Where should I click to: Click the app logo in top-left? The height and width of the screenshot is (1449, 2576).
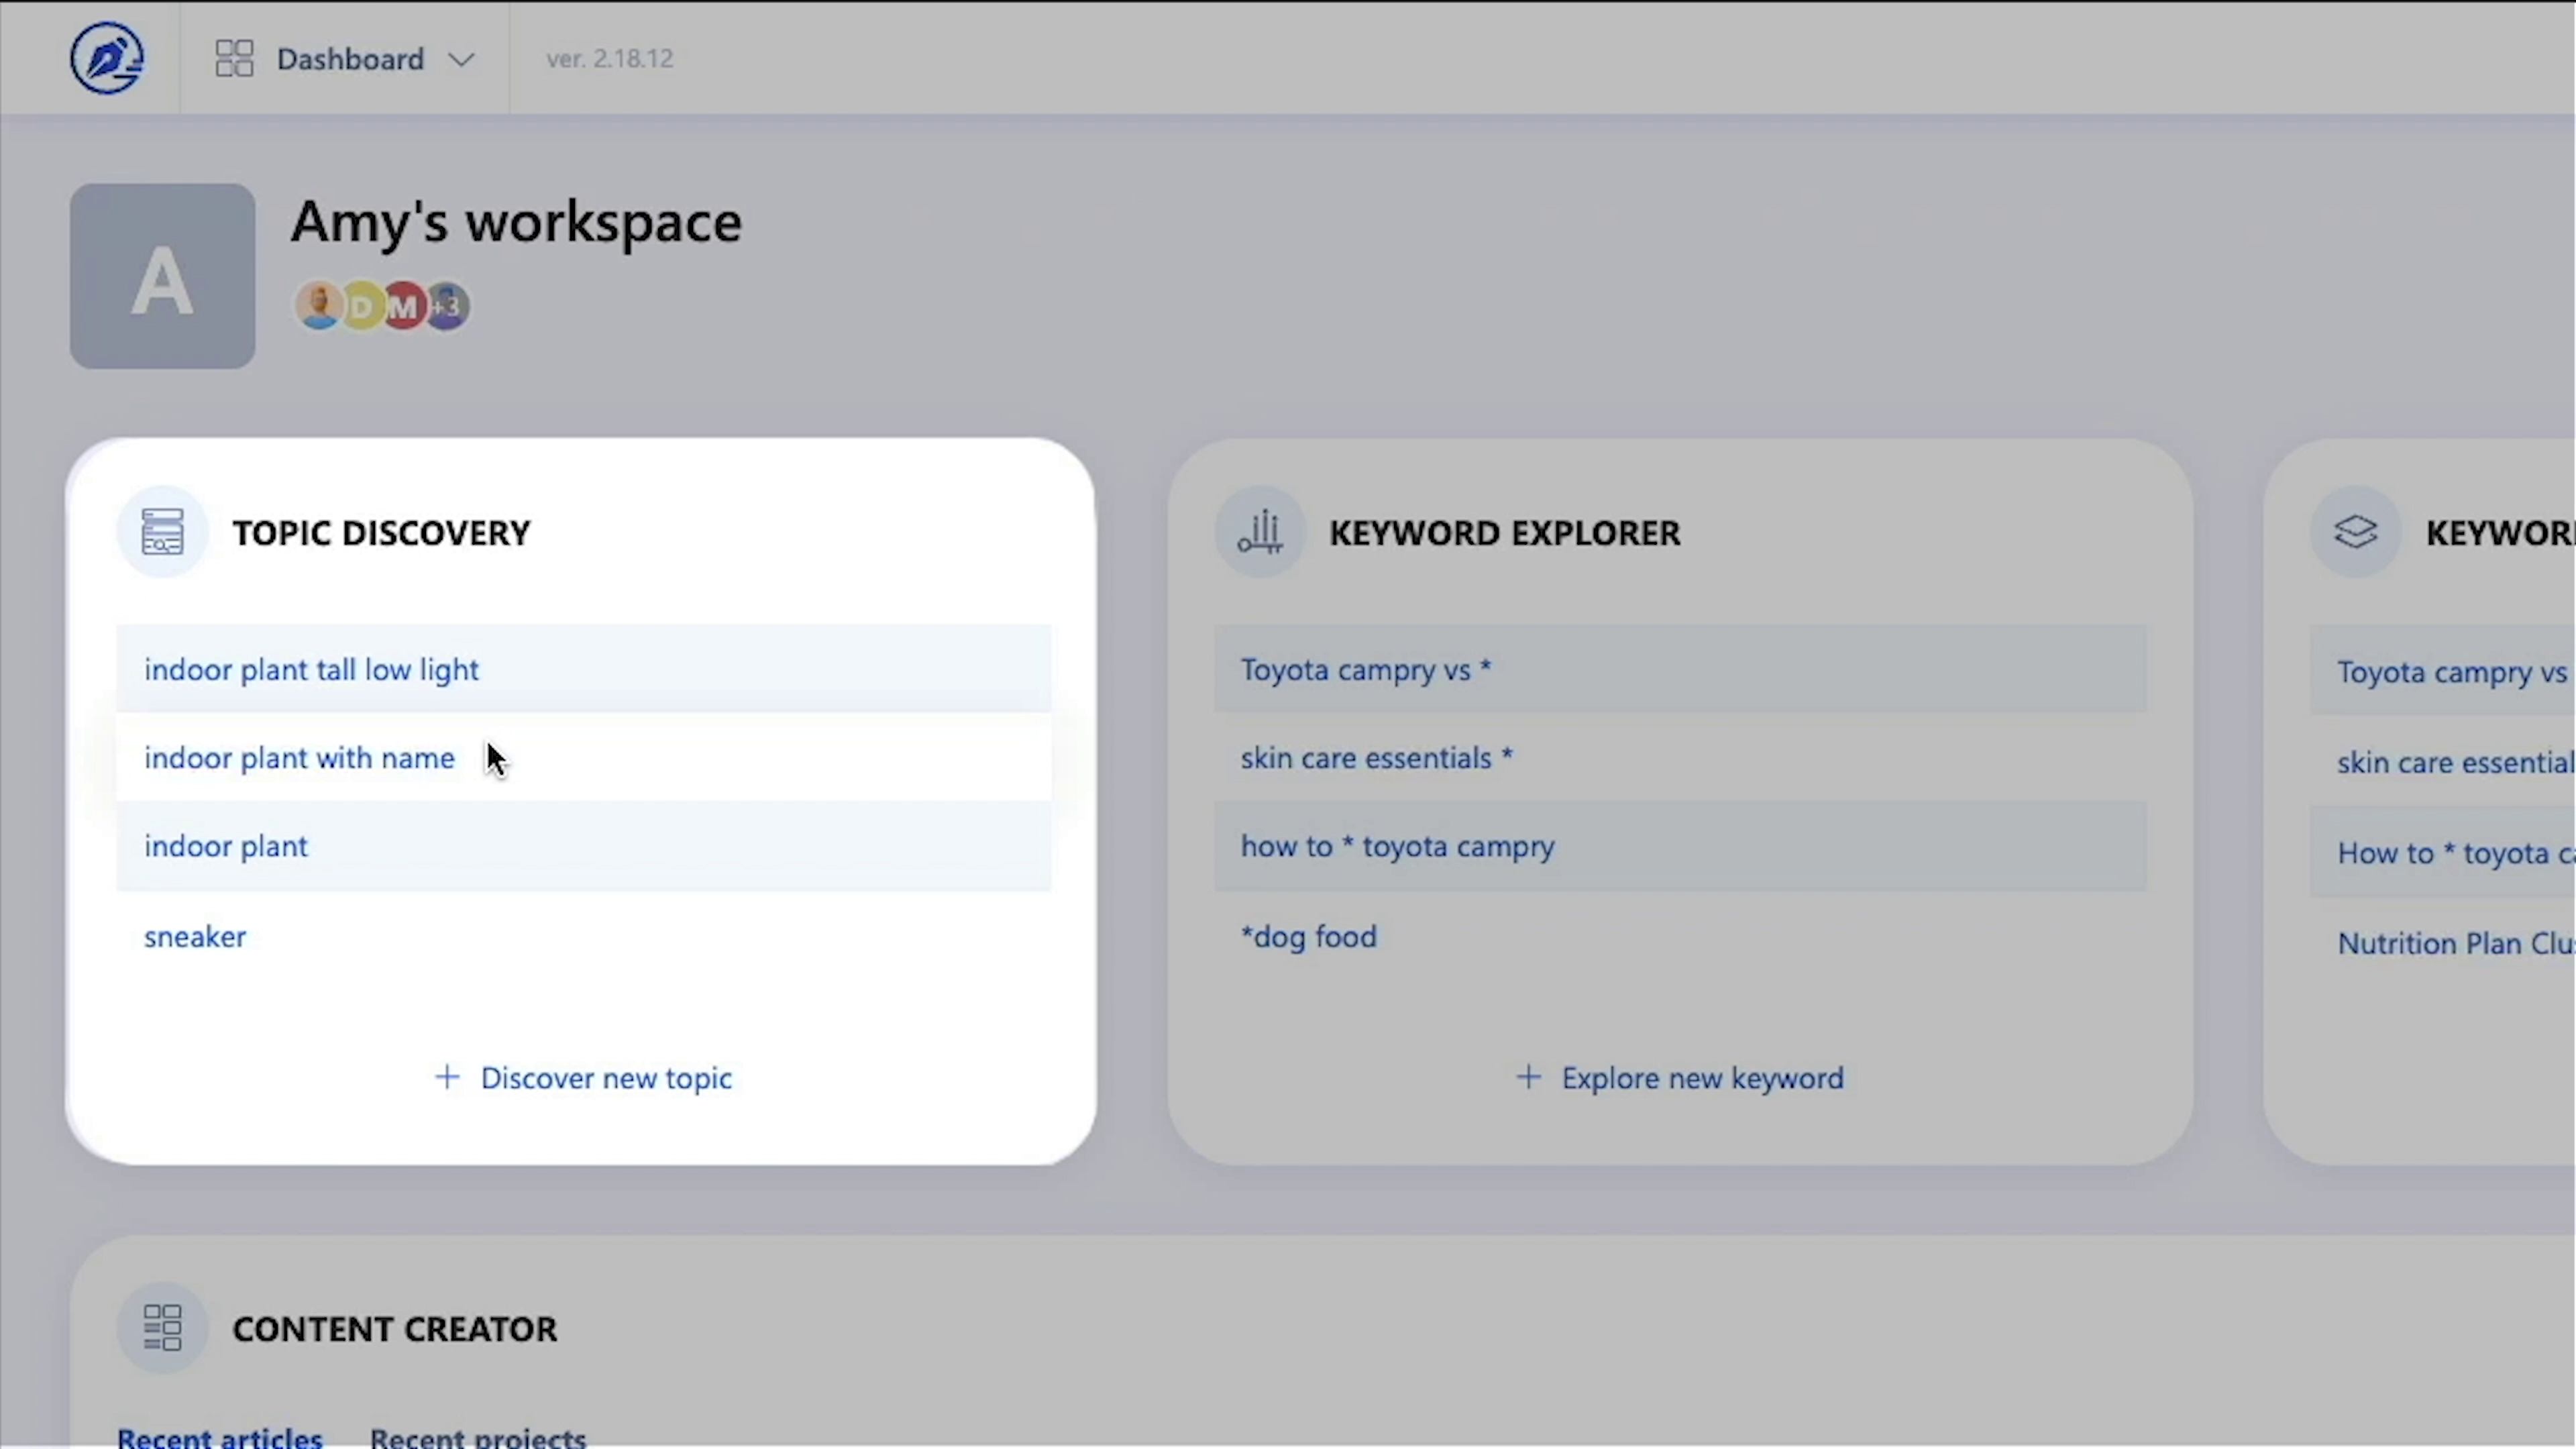pos(107,58)
